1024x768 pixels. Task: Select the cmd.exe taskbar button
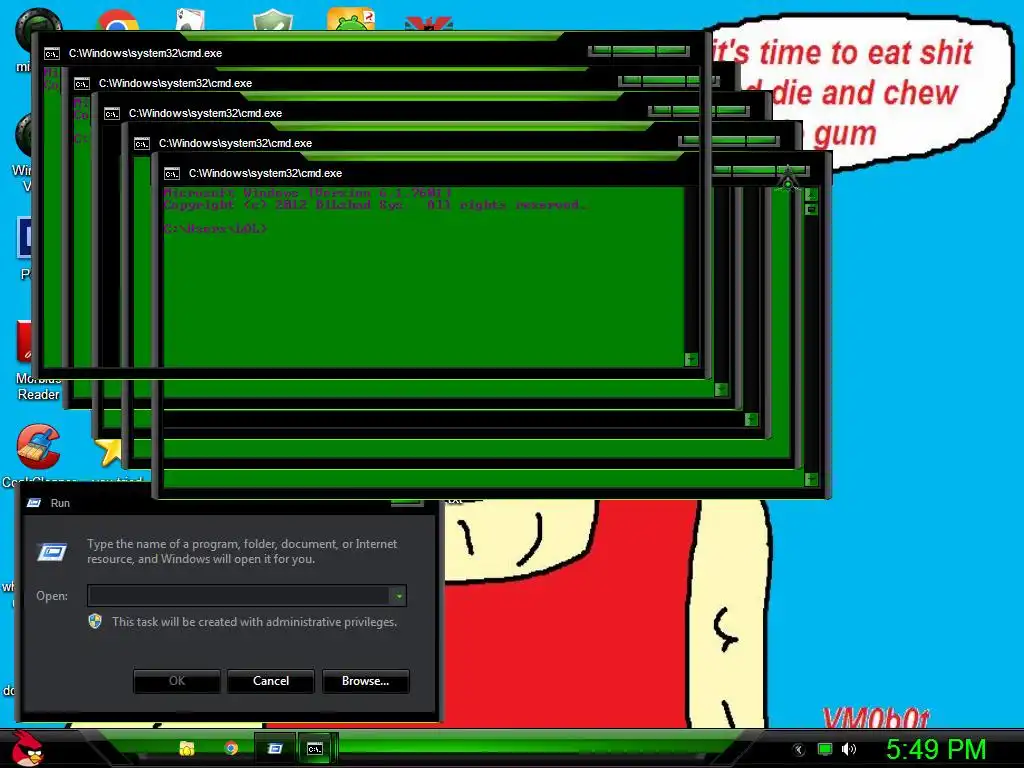(x=316, y=748)
